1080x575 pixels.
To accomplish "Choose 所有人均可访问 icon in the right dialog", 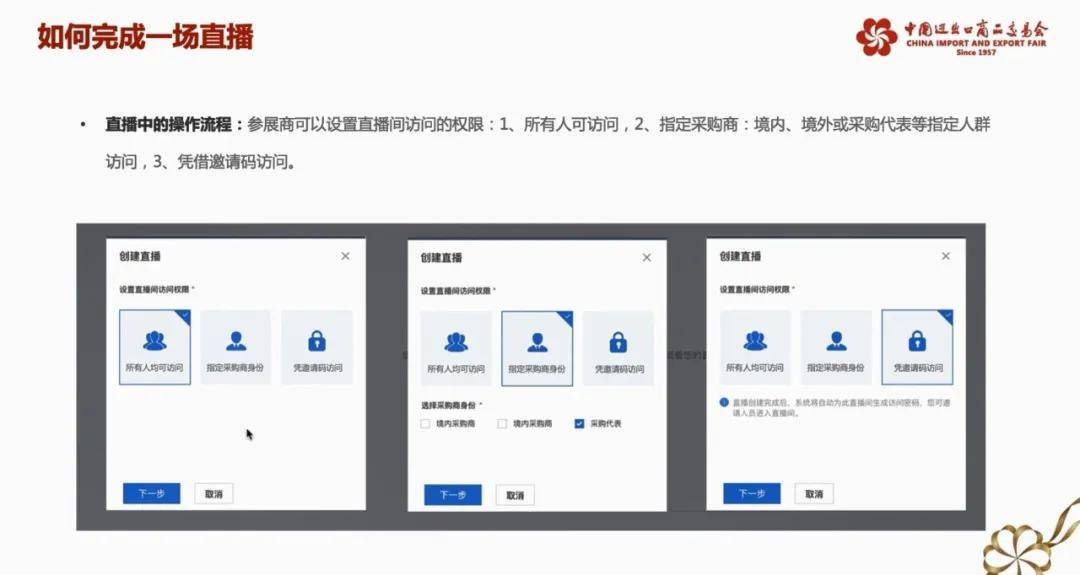I will (x=755, y=342).
